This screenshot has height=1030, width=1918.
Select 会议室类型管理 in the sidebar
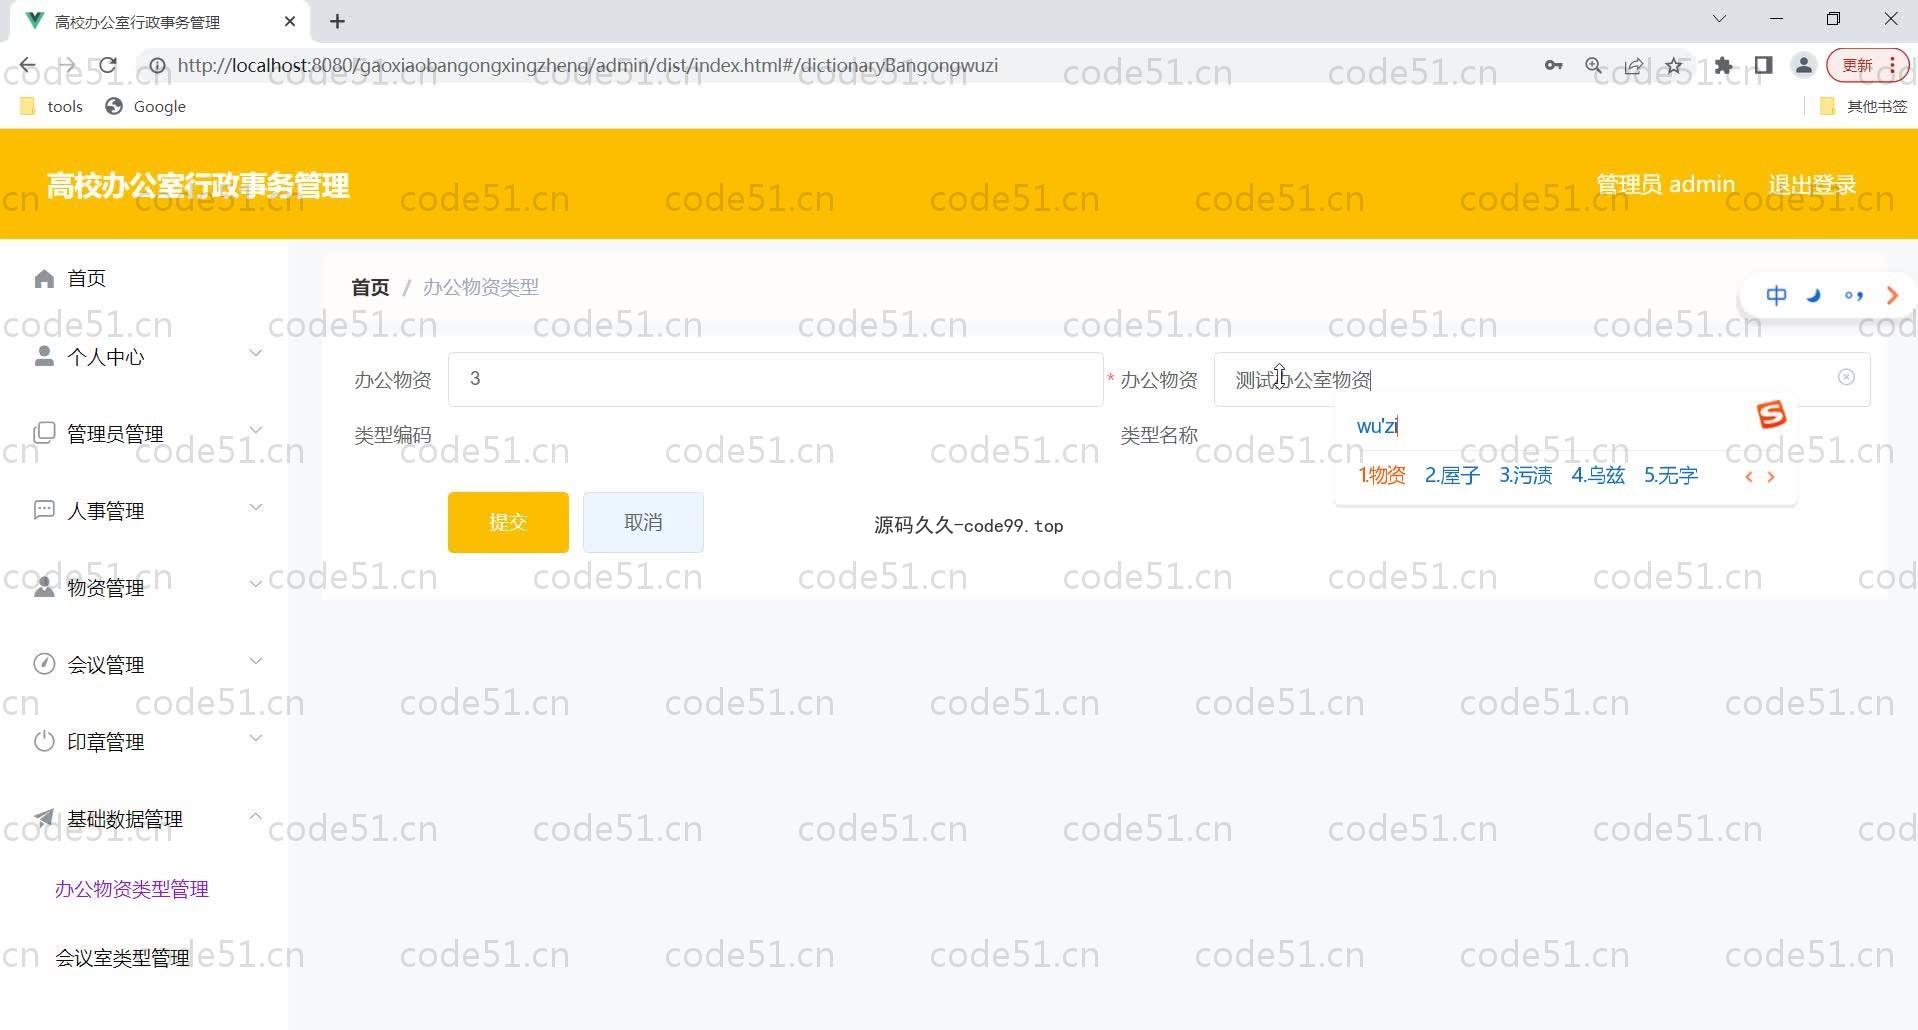click(122, 958)
